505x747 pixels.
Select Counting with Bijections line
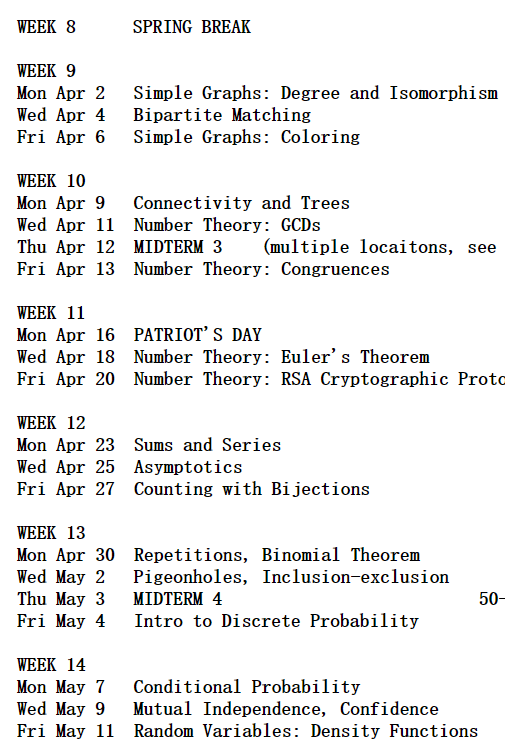coord(252,489)
